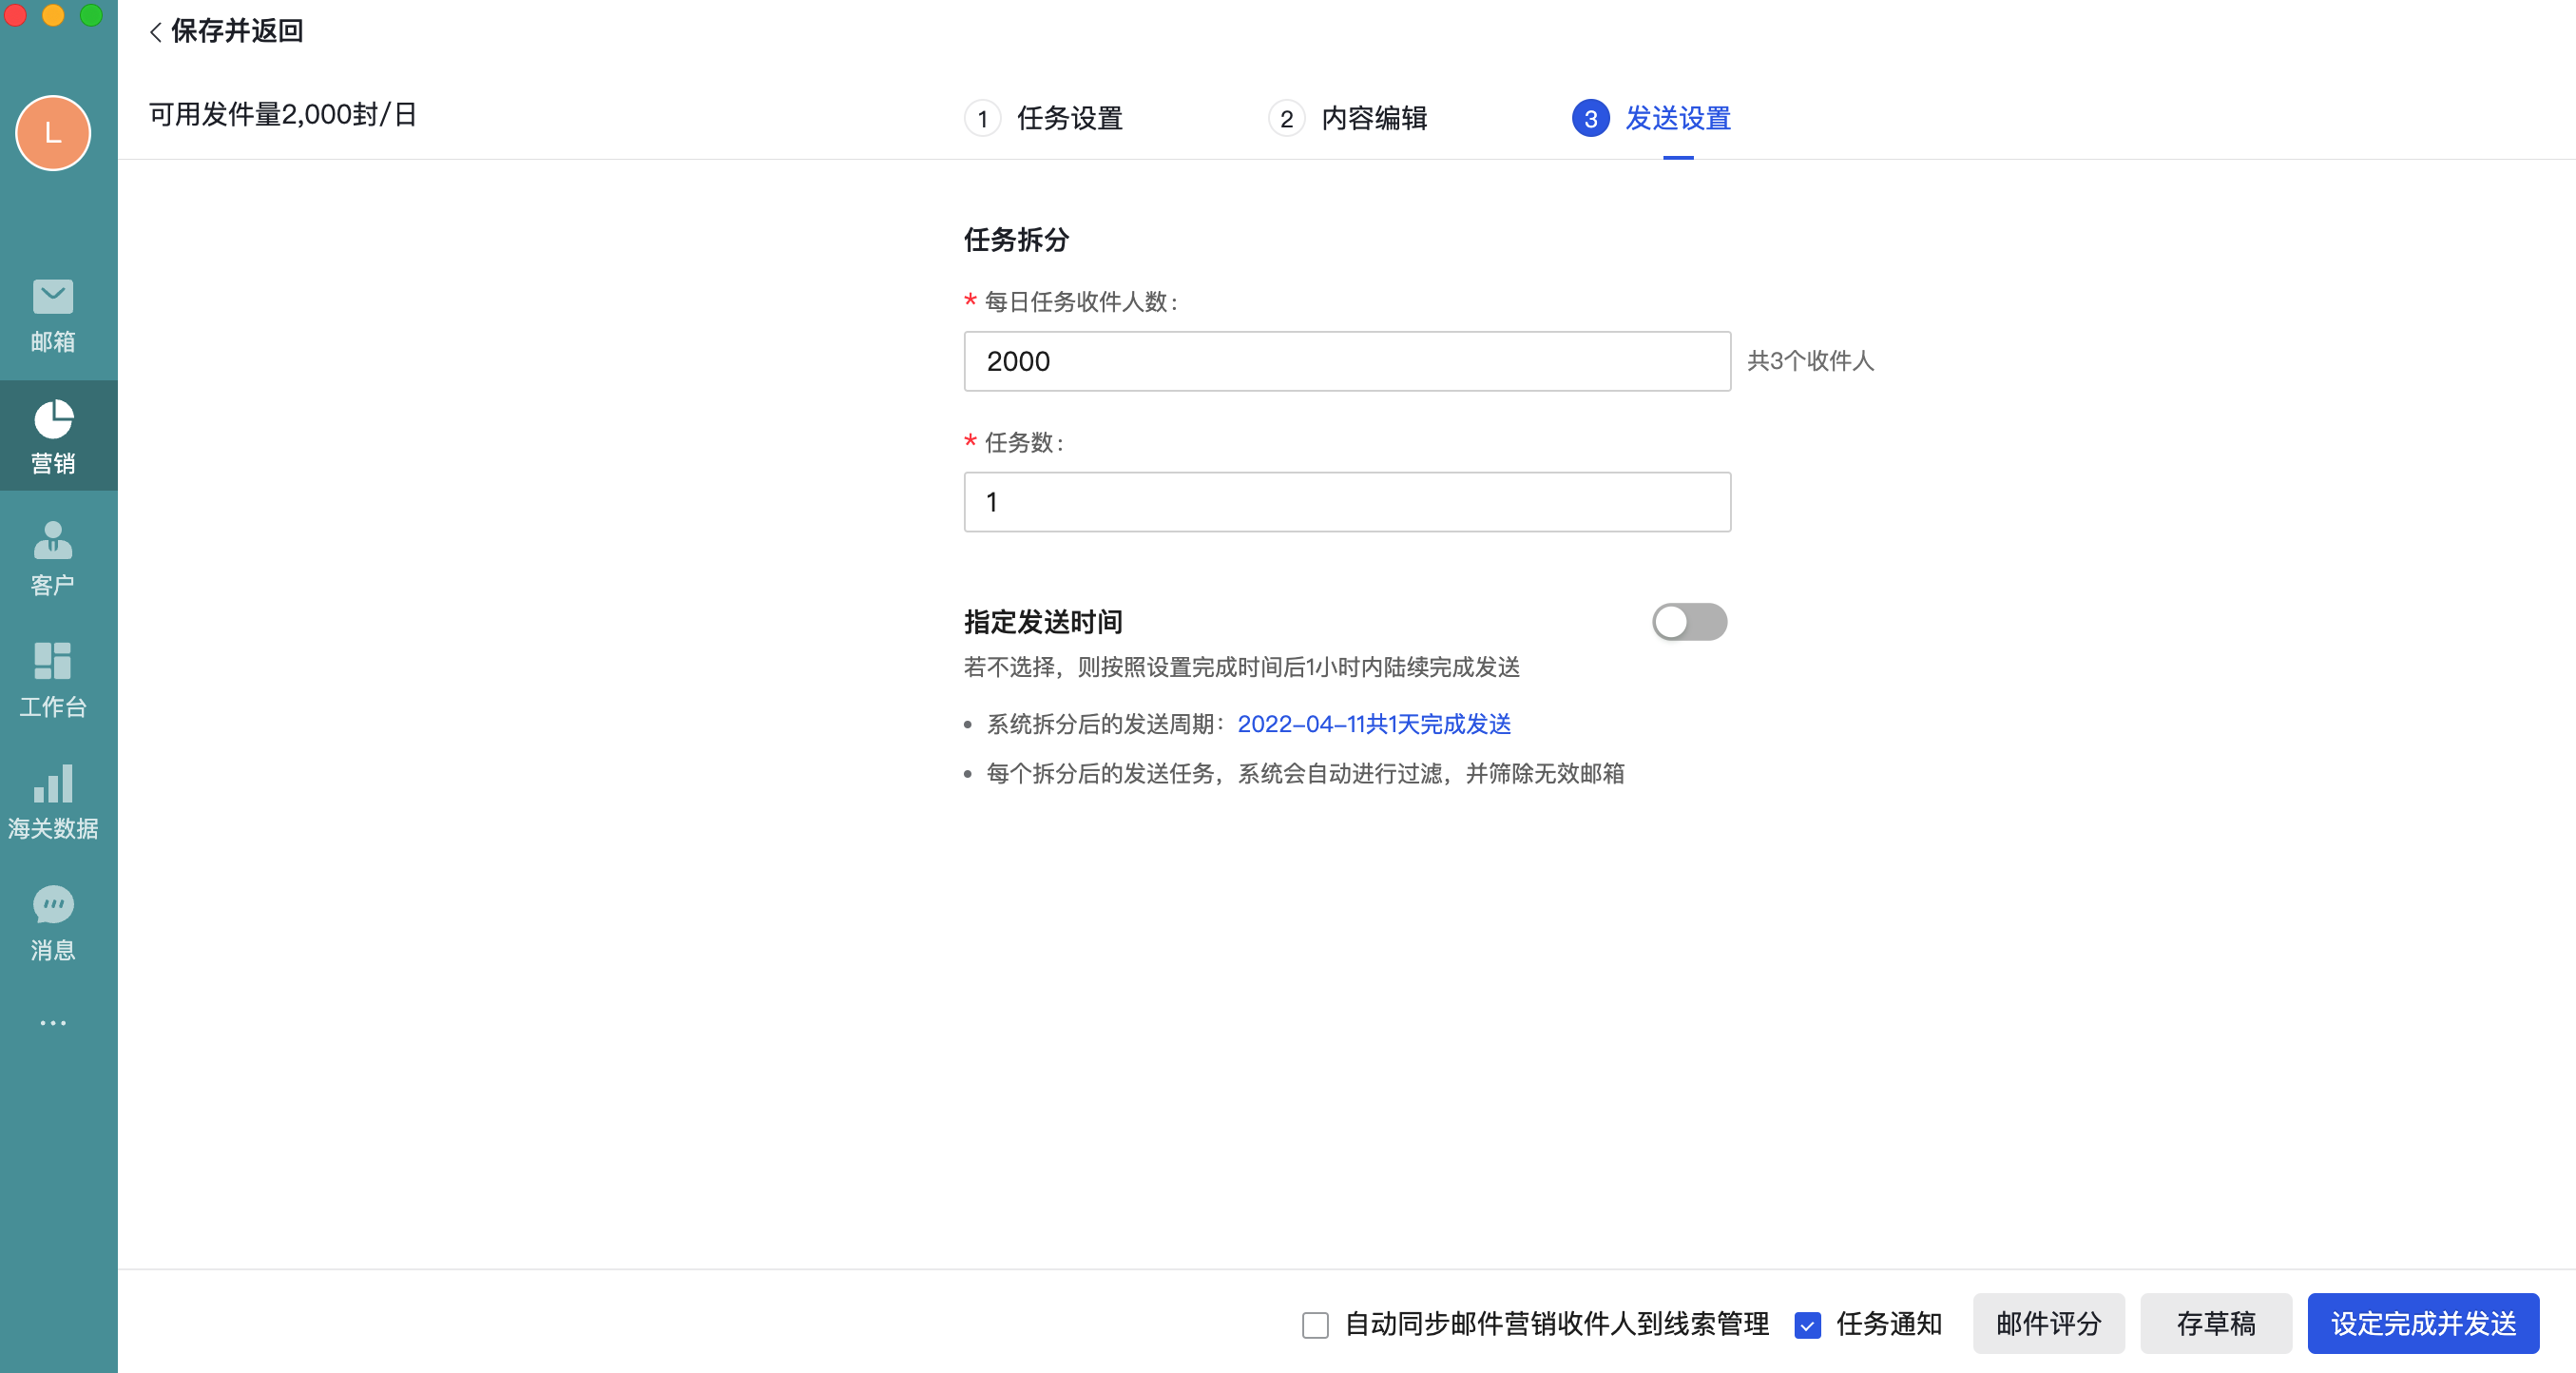Switch to the 工作台 workbench
The width and height of the screenshot is (2576, 1373).
pos(52,681)
